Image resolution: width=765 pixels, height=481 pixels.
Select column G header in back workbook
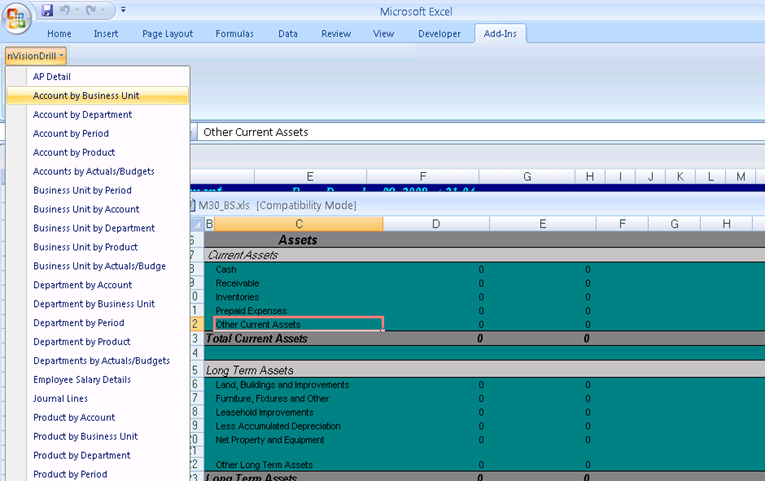point(527,177)
